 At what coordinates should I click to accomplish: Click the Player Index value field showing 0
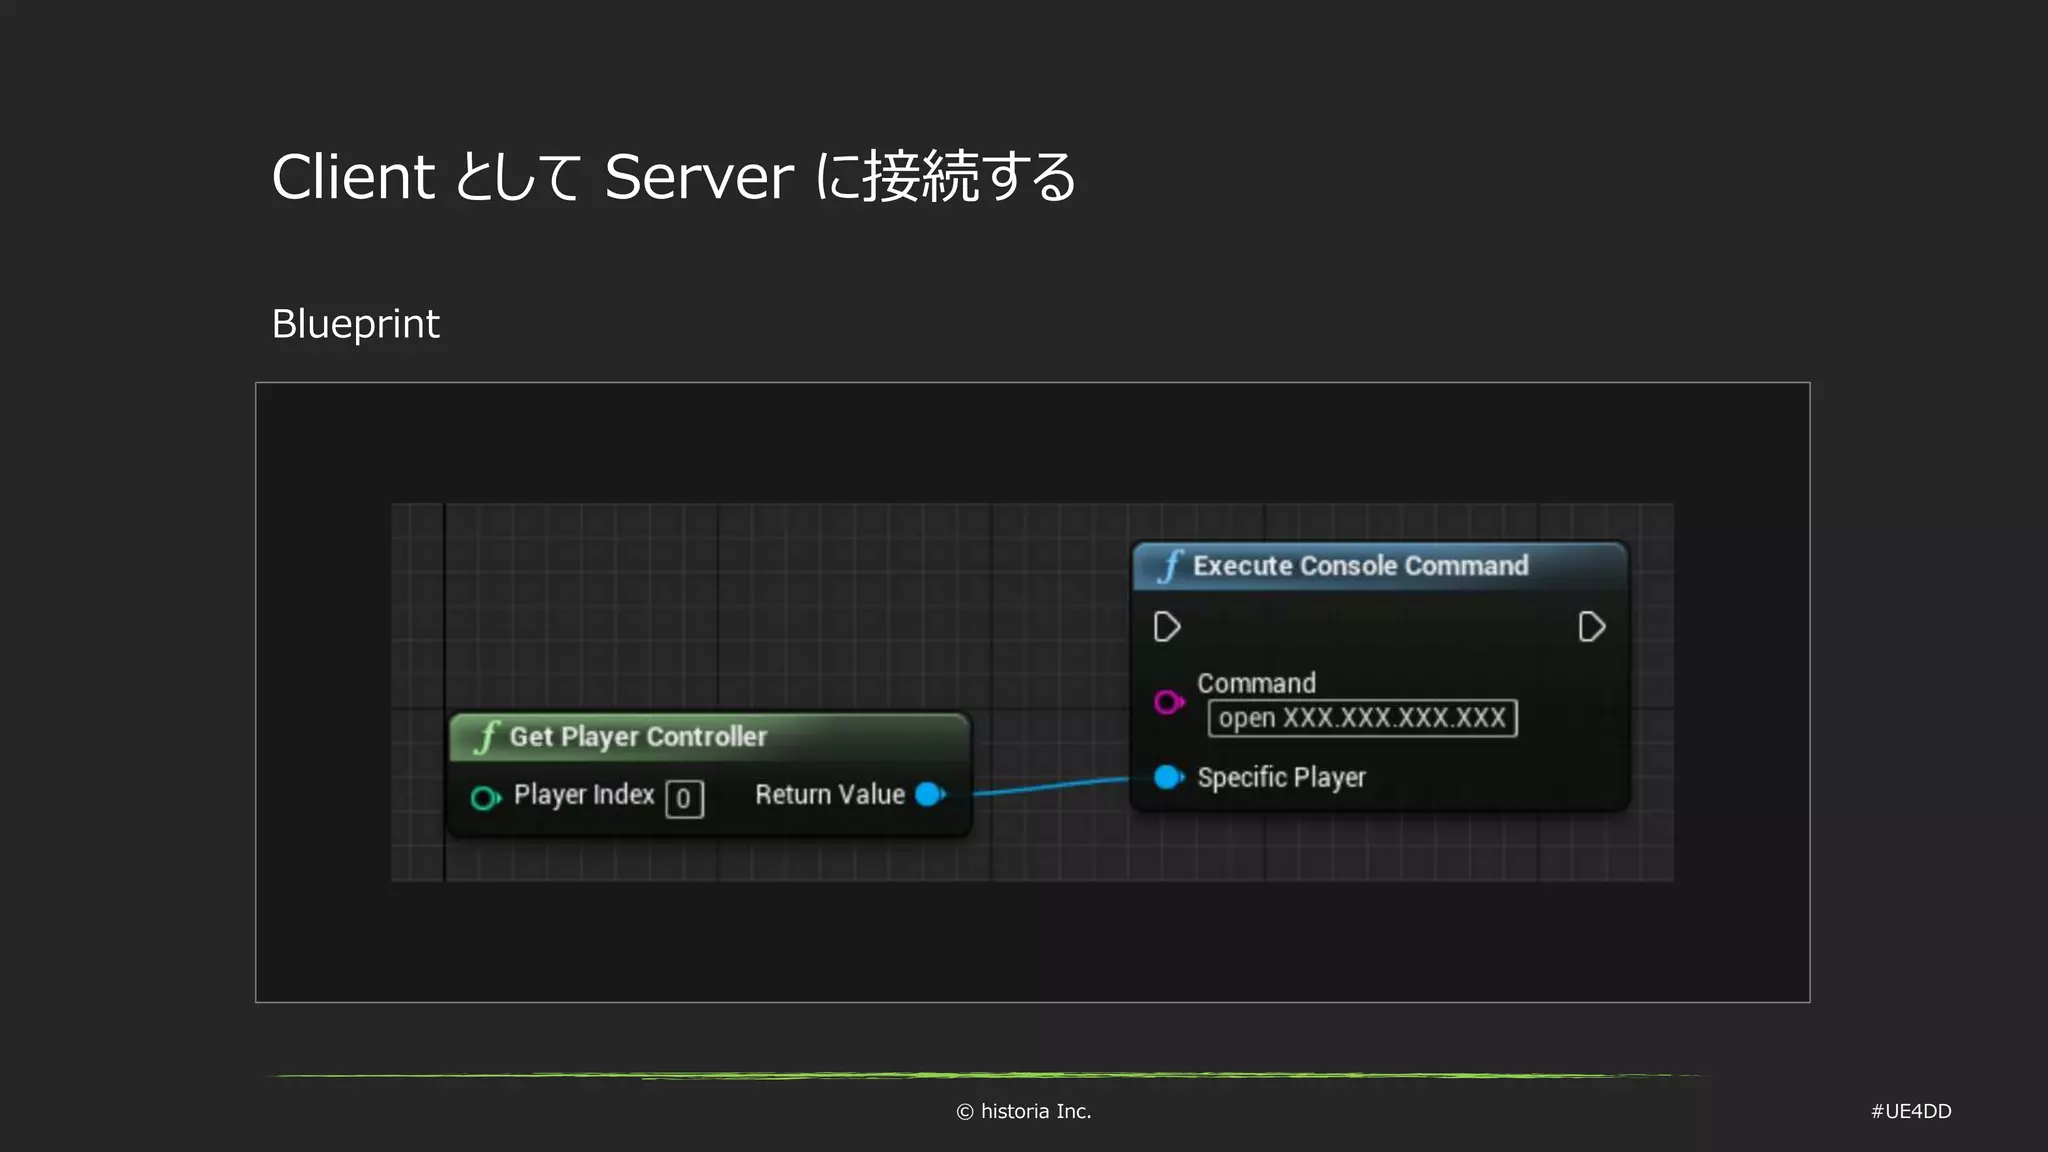[685, 799]
